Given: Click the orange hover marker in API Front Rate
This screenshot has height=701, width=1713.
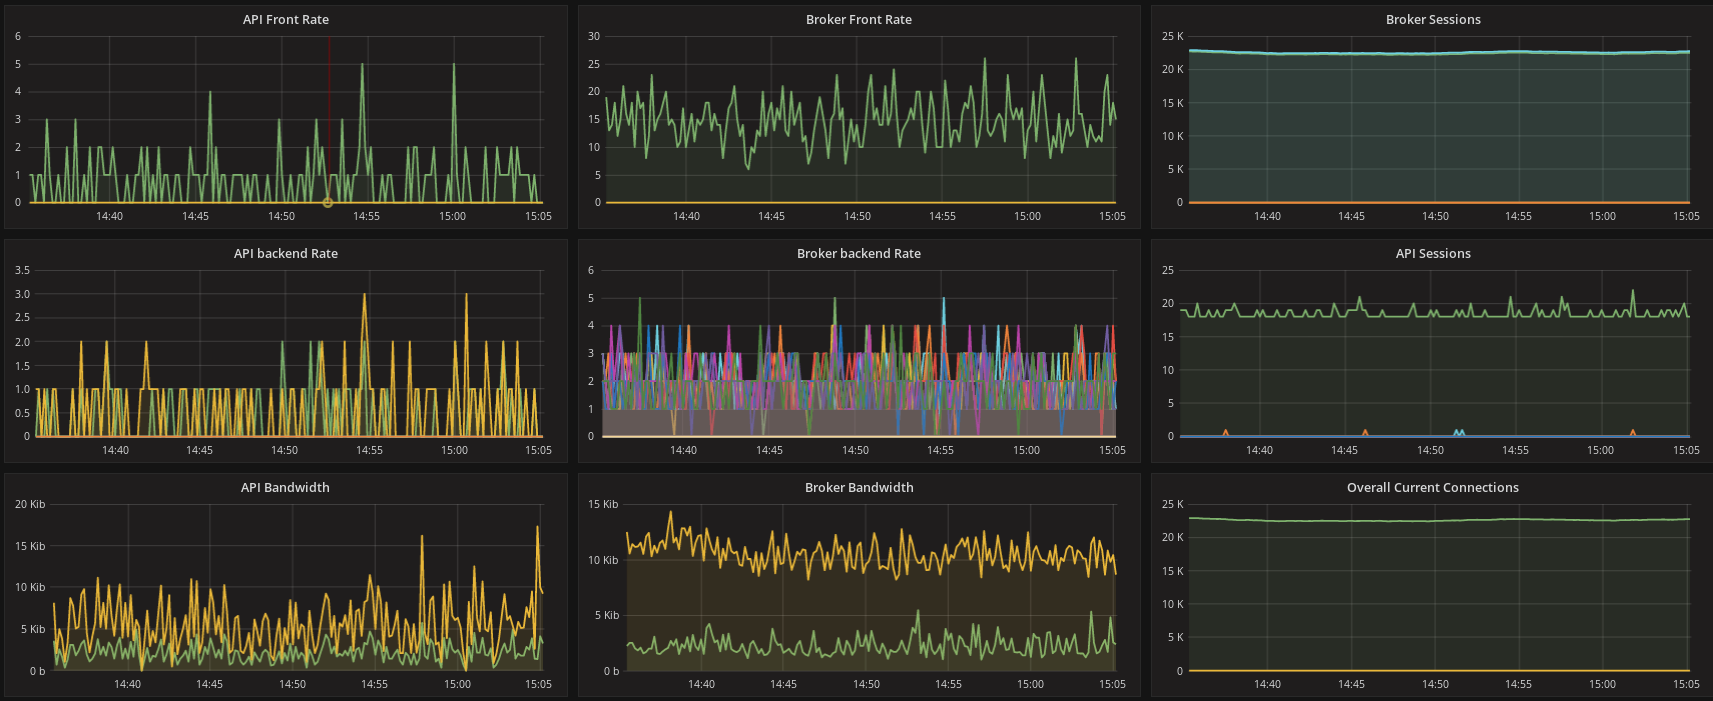Looking at the screenshot, I should (x=328, y=203).
